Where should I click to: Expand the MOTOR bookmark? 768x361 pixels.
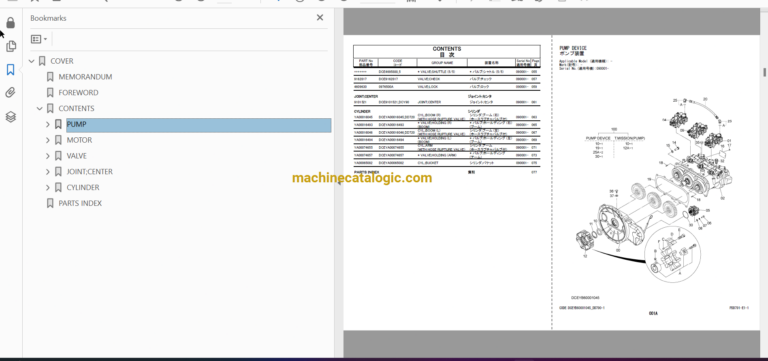(48, 140)
